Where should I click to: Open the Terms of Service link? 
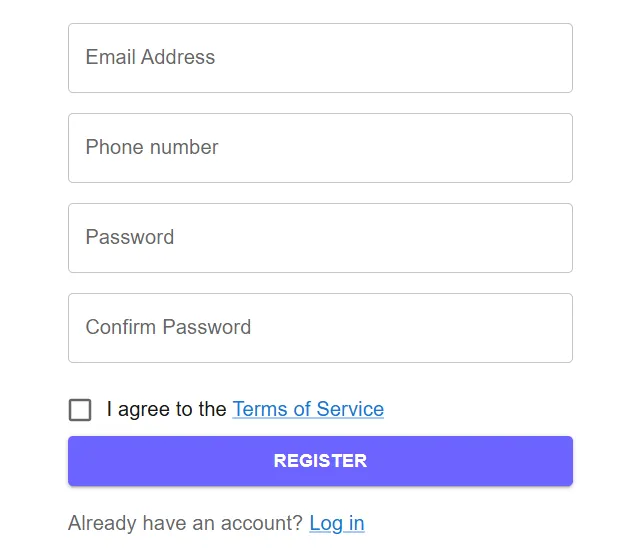tap(308, 409)
